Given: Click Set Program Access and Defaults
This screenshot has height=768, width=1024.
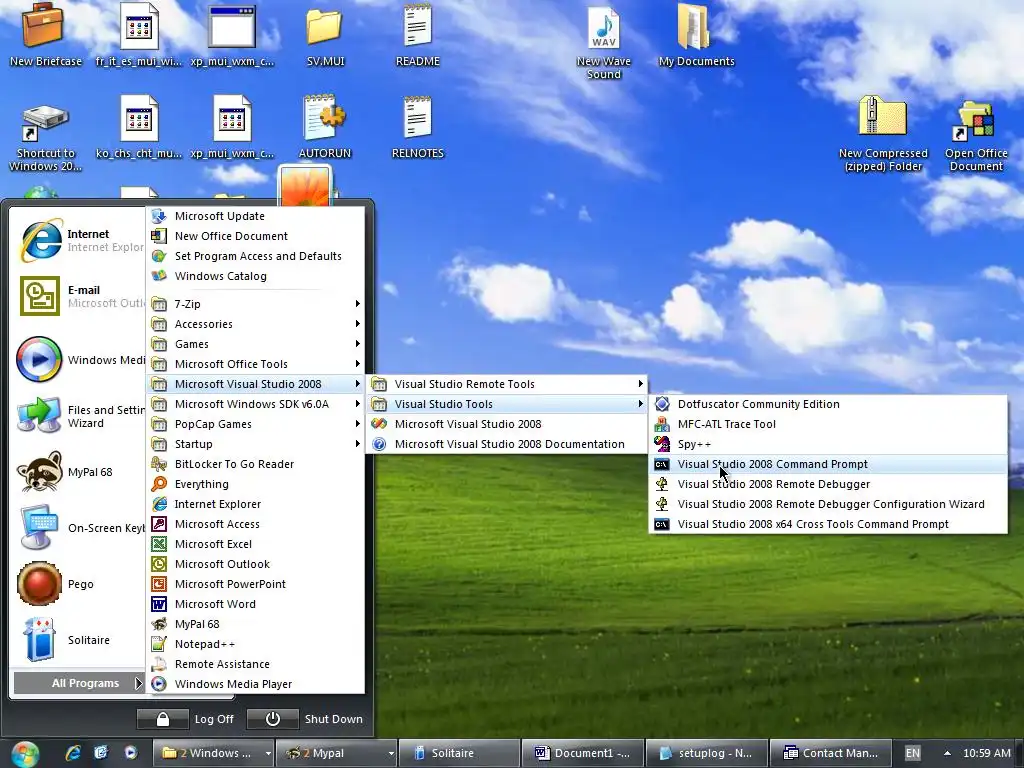Looking at the screenshot, I should [x=256, y=256].
